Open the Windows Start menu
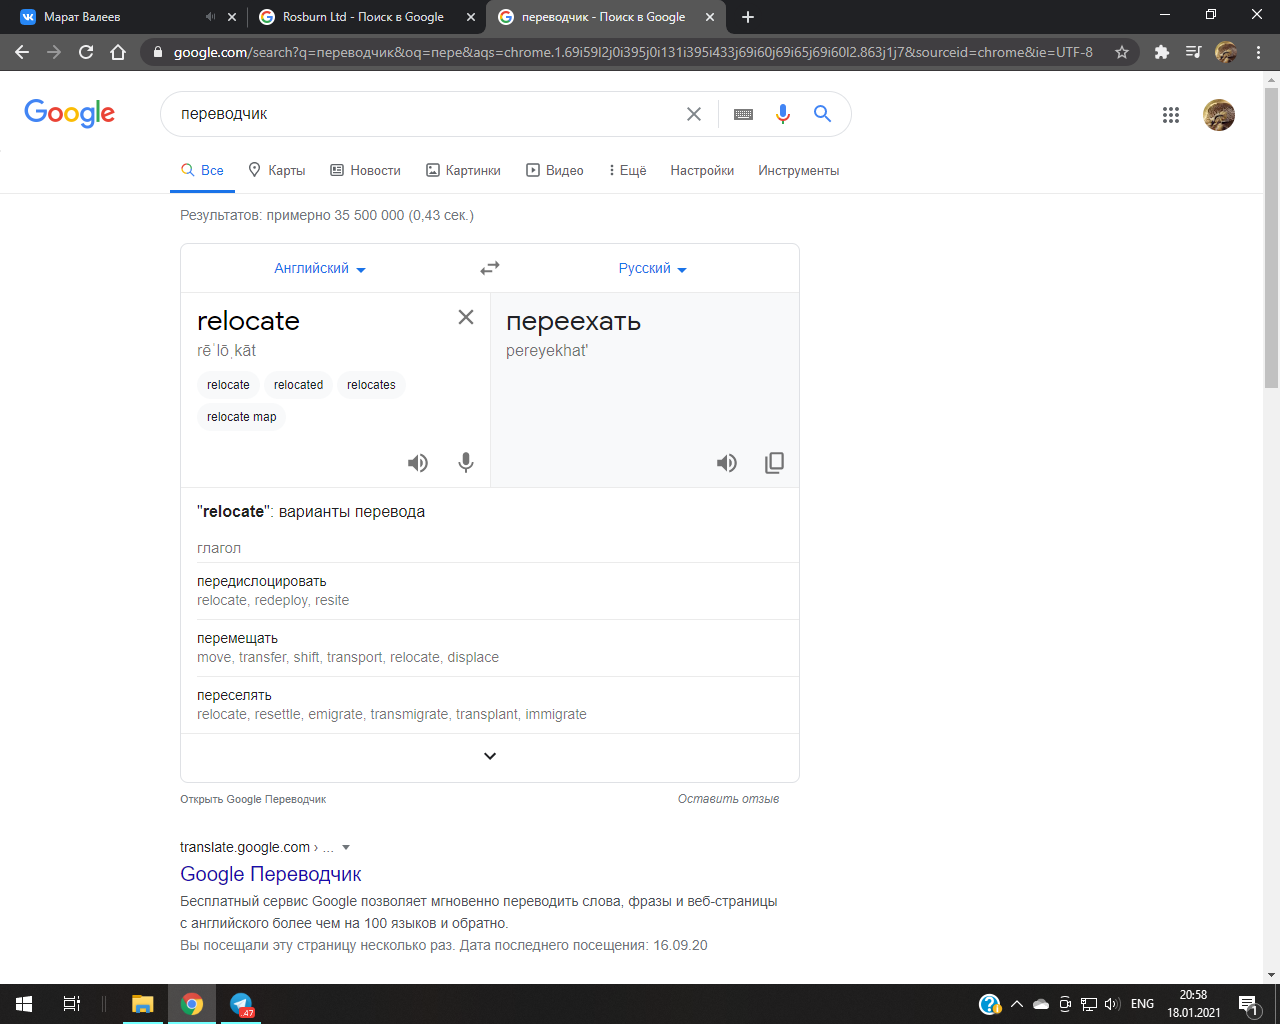Screen dimensions: 1280x1024 coord(24,1004)
